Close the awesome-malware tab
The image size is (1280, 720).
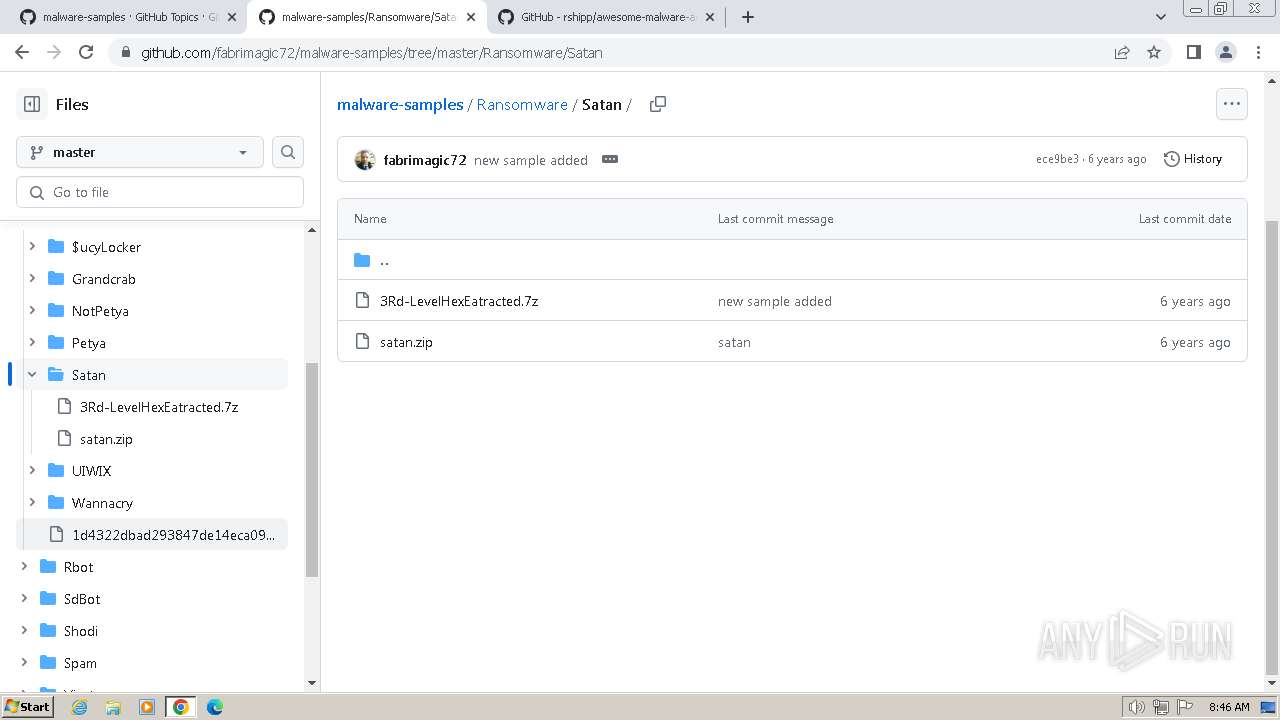click(x=709, y=17)
